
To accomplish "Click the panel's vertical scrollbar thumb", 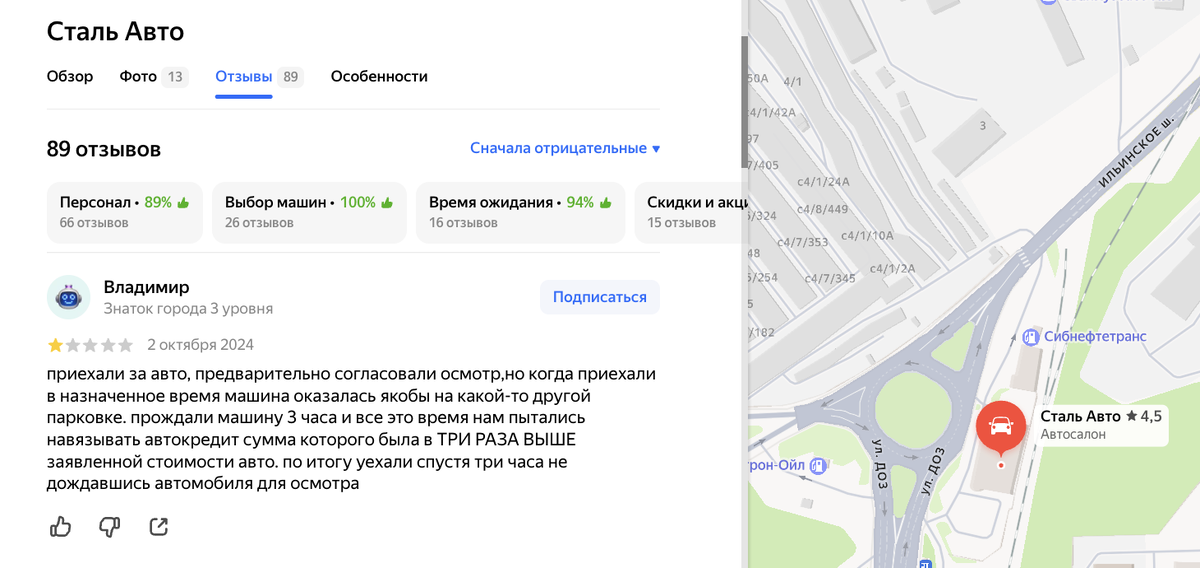I will click(744, 102).
